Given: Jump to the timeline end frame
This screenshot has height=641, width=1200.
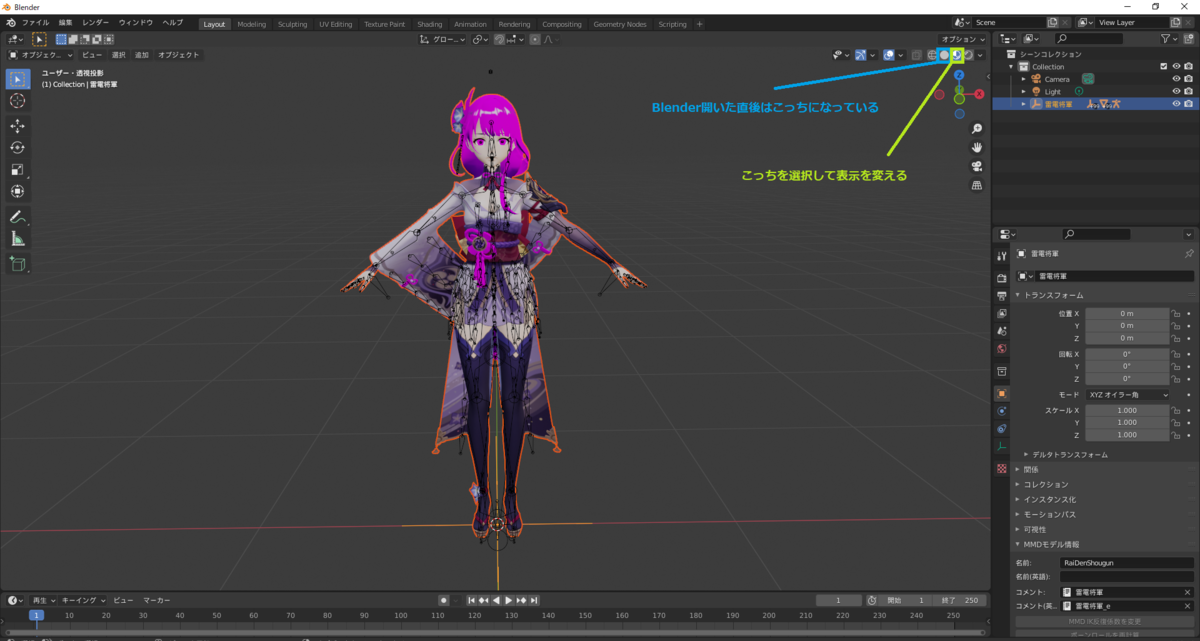Looking at the screenshot, I should [535, 600].
